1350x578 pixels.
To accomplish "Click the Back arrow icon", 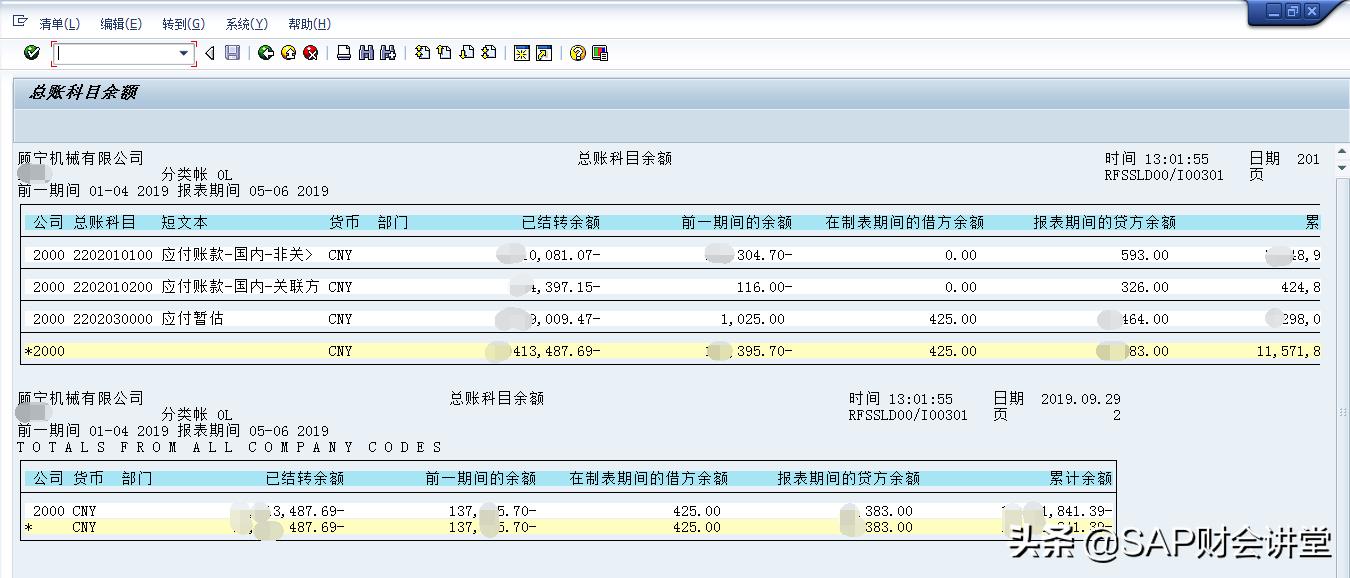I will coord(265,52).
